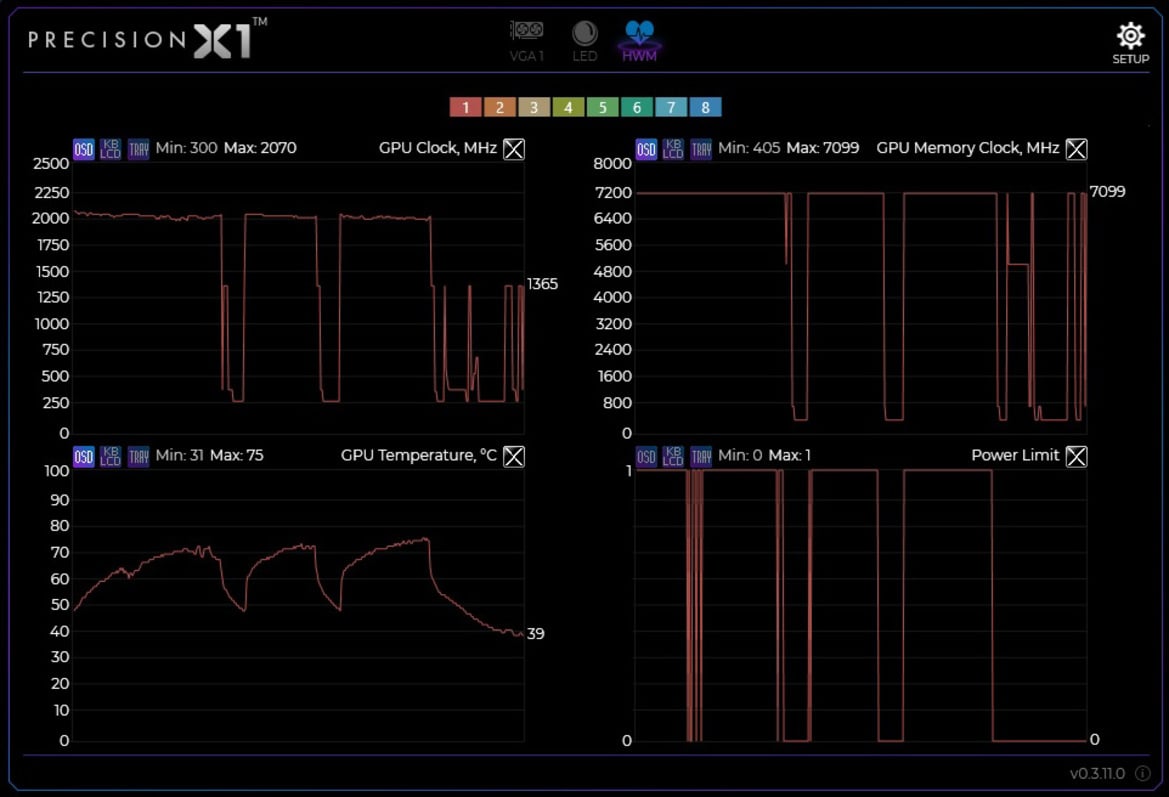Choose monitor slot 5

602,107
